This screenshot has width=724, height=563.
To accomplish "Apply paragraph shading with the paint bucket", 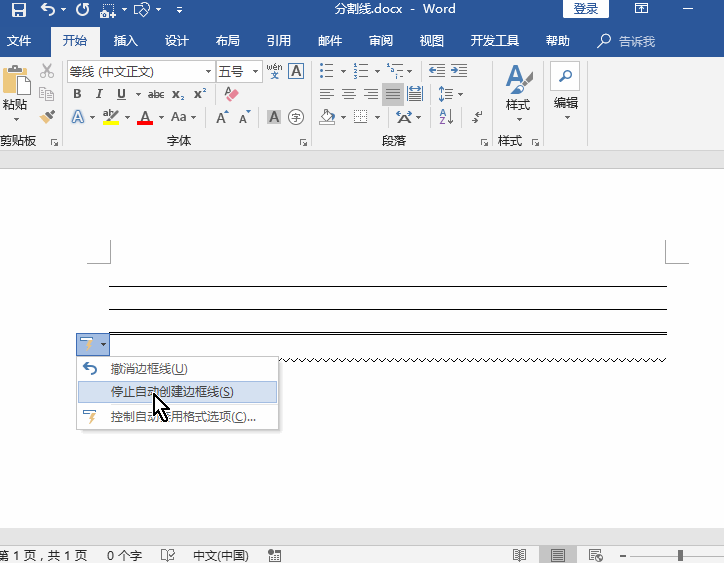I will click(327, 117).
